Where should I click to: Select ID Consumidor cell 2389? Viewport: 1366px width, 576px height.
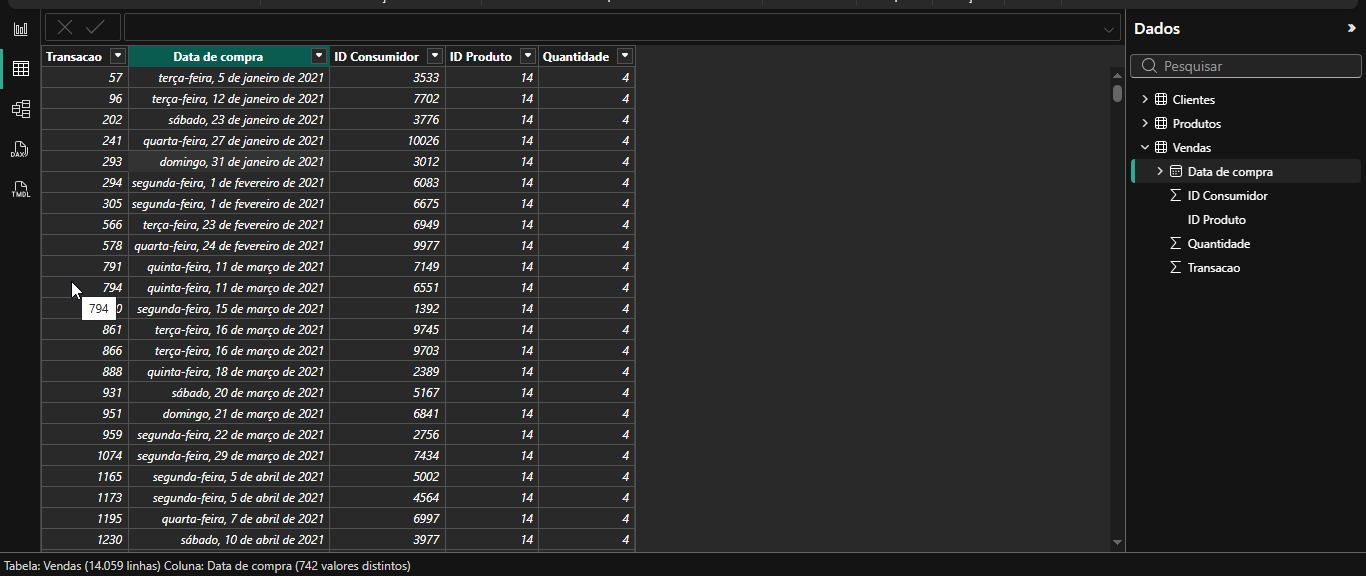[387, 371]
